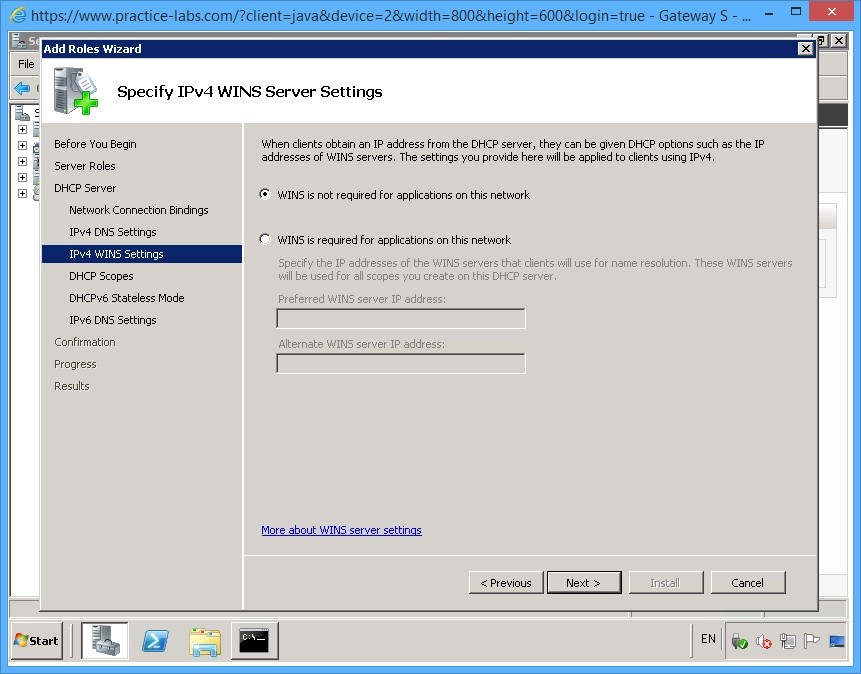Open Command Prompt from the taskbar

254,641
